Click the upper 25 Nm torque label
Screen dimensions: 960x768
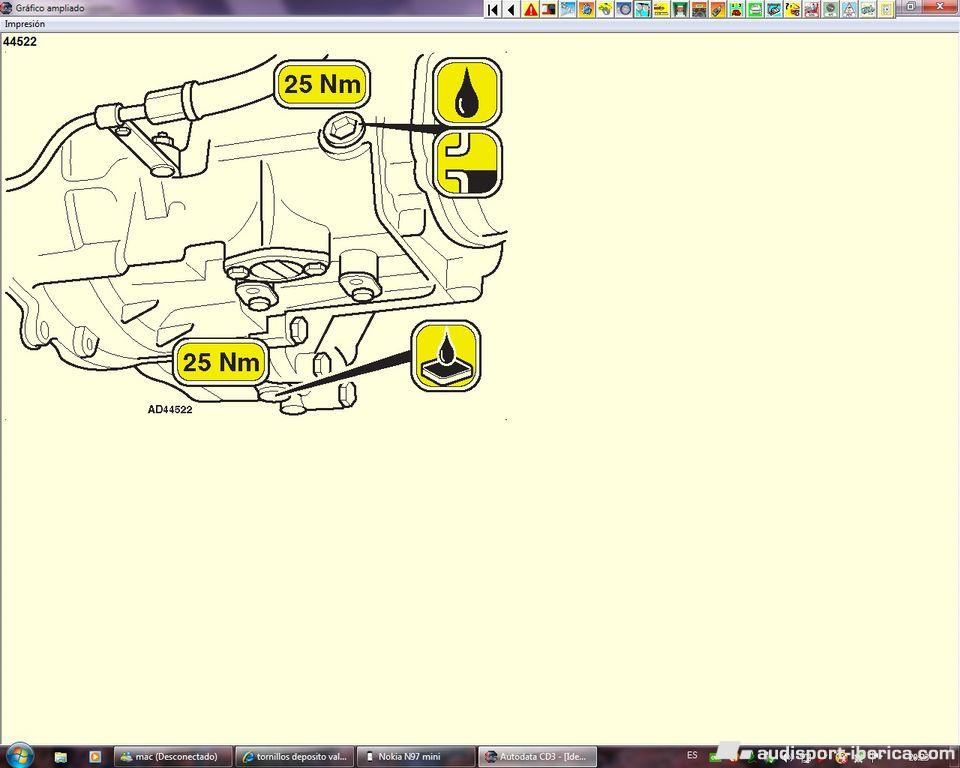click(322, 84)
